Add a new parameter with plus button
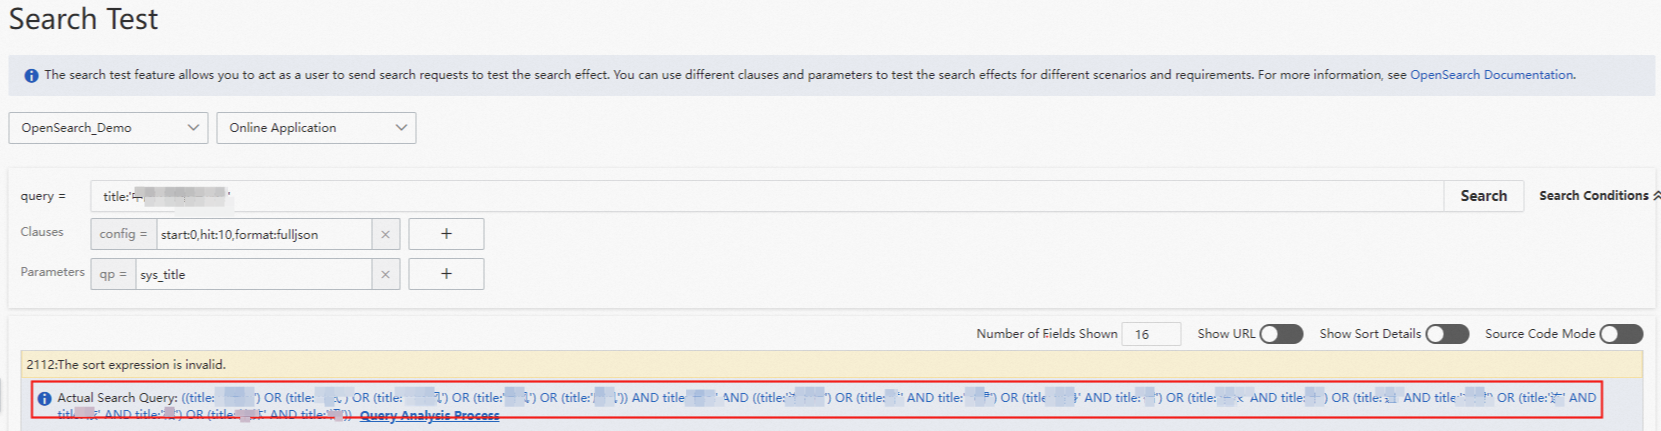Screen dimensions: 1661x431 (x=446, y=274)
